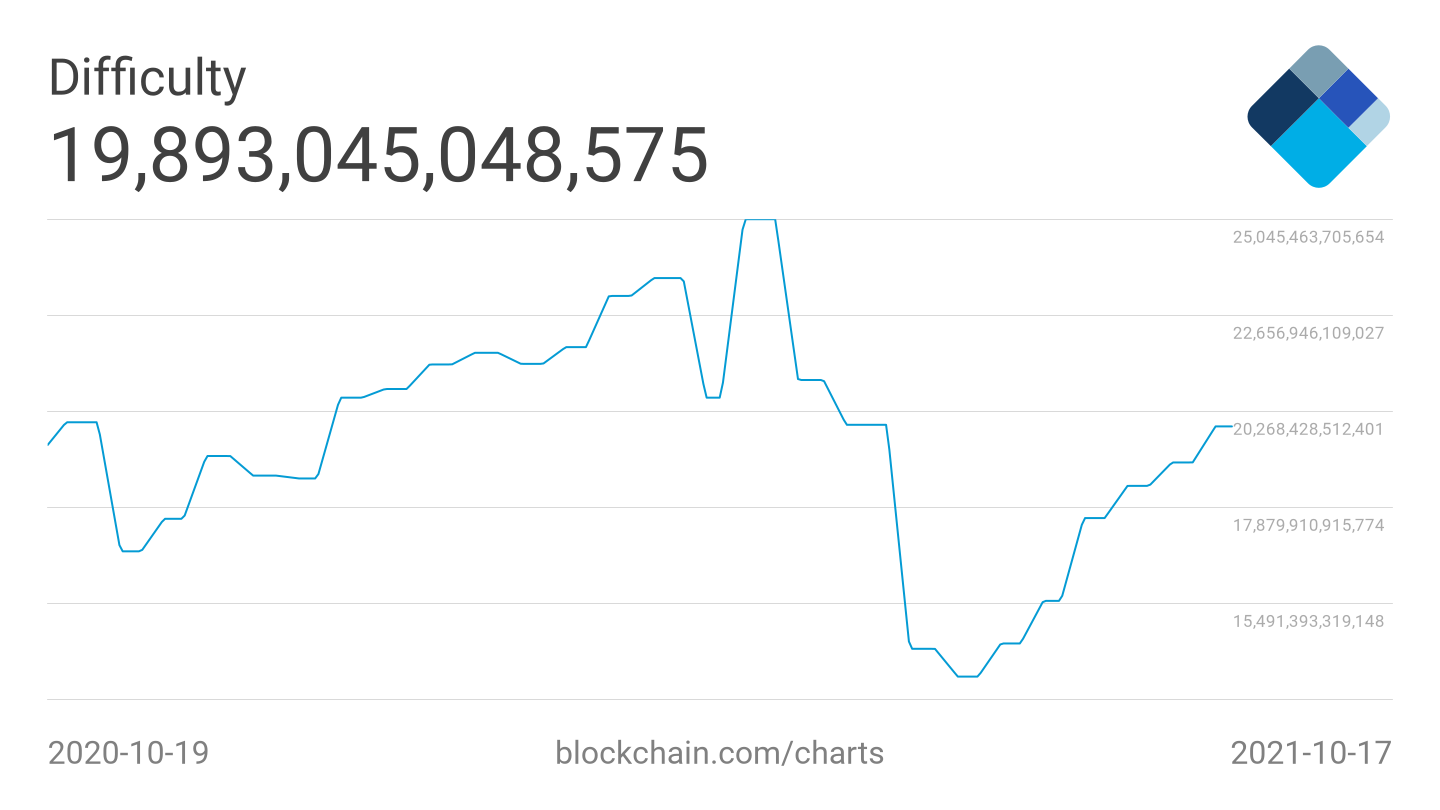Image resolution: width=1440 pixels, height=810 pixels.
Task: Click the right end of the chart line
Action: 1230,426
